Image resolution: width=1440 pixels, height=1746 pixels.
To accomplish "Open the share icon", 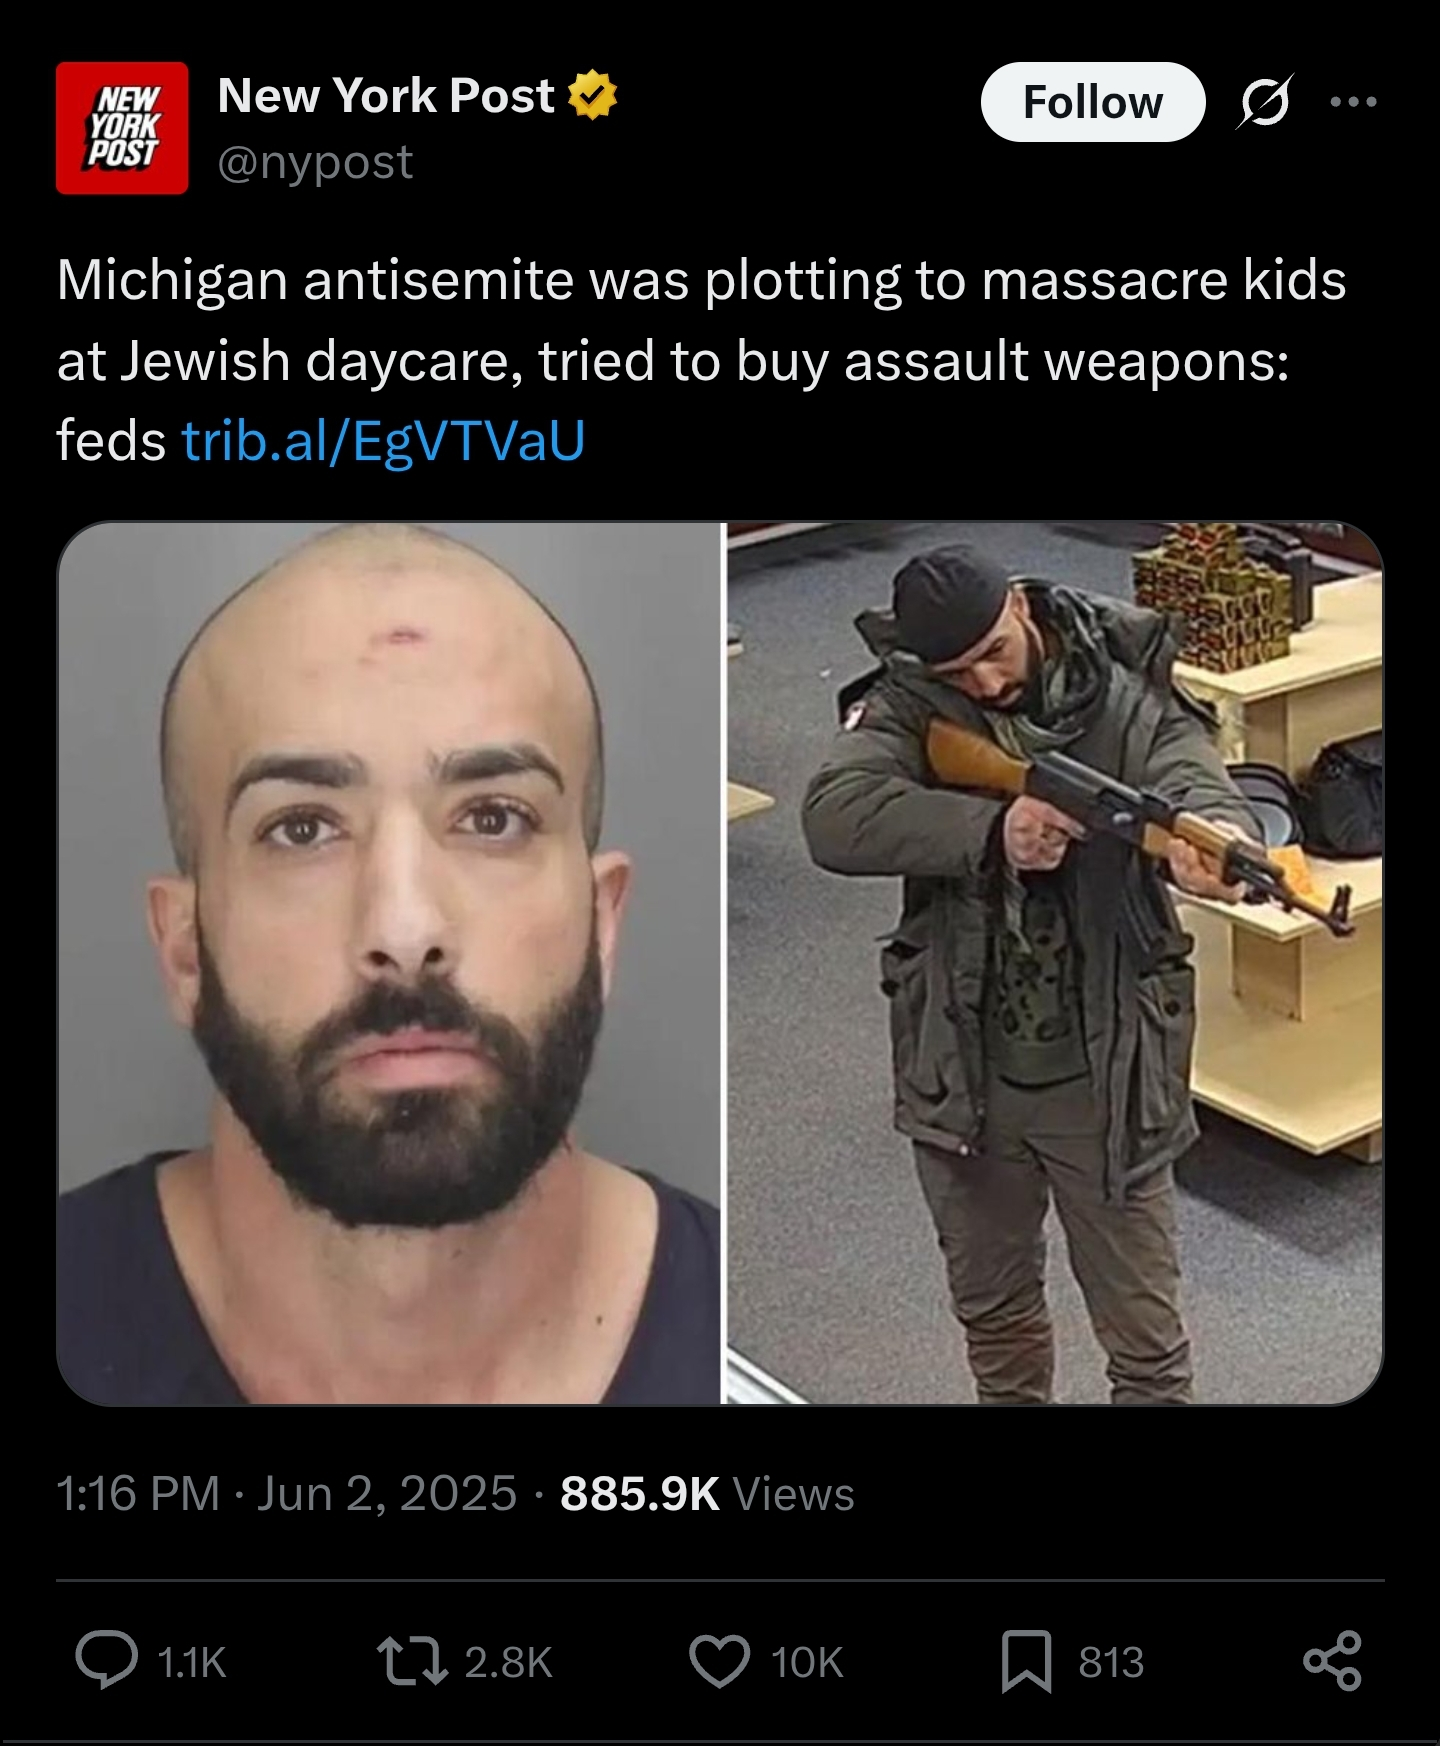I will (x=1333, y=1661).
